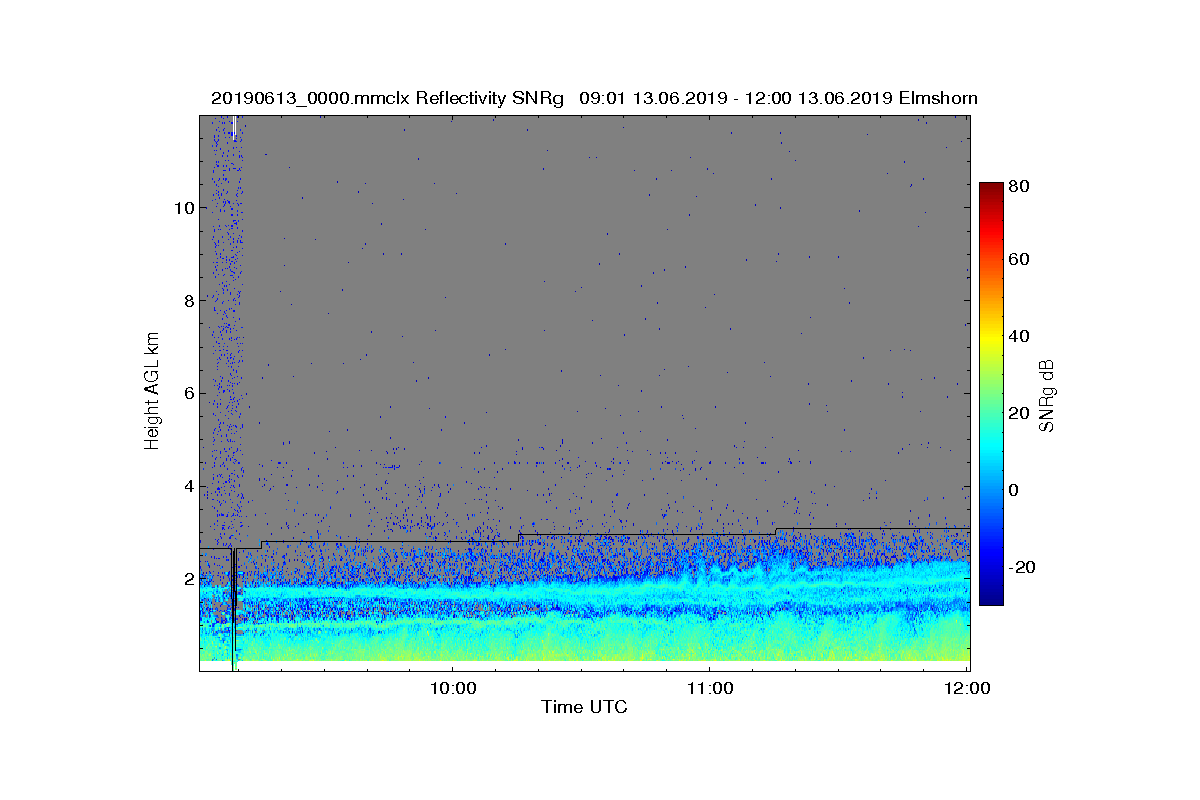Click the colorbar value 20
The height and width of the screenshot is (800, 1200).
coord(1020,413)
